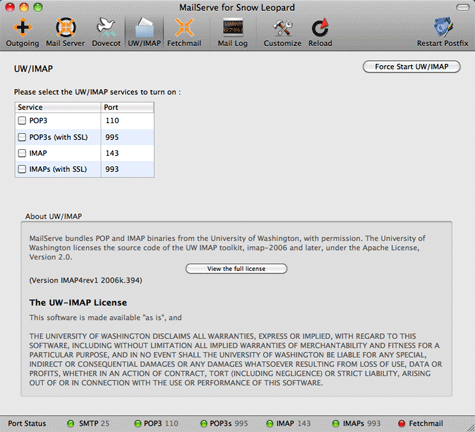This screenshot has height=432, width=475.
Task: Switch to the UW/IMAP toolbar item
Action: [x=144, y=32]
